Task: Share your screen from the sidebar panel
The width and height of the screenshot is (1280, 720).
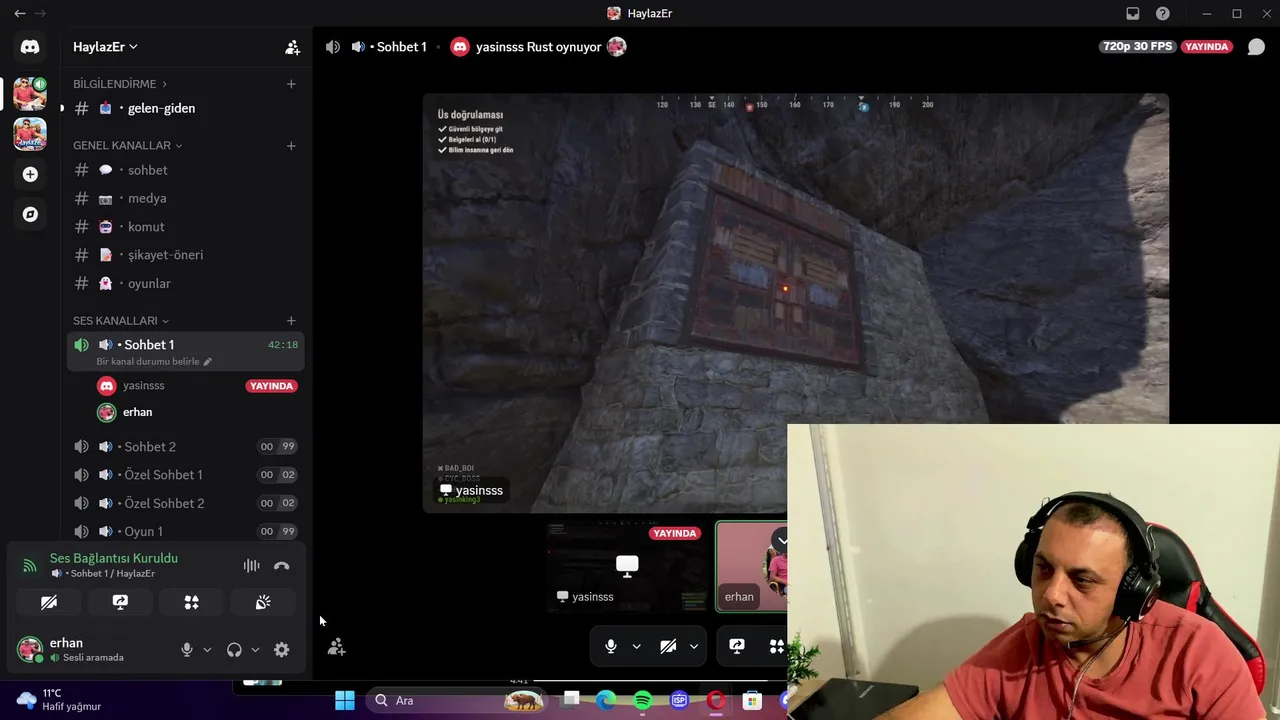Action: 120,602
